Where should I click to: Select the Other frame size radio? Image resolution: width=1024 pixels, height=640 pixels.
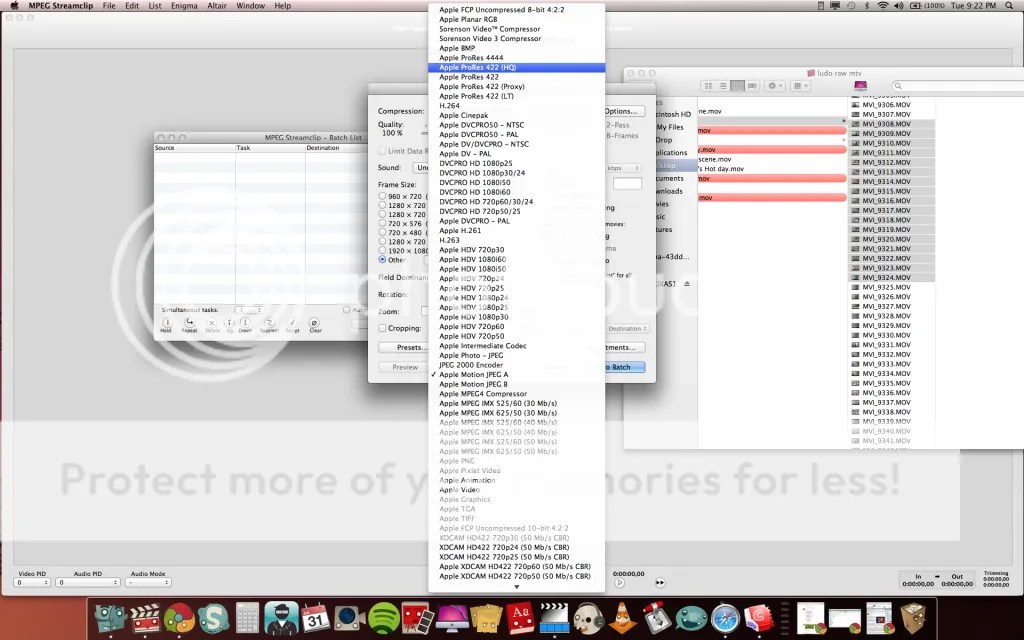(x=383, y=259)
